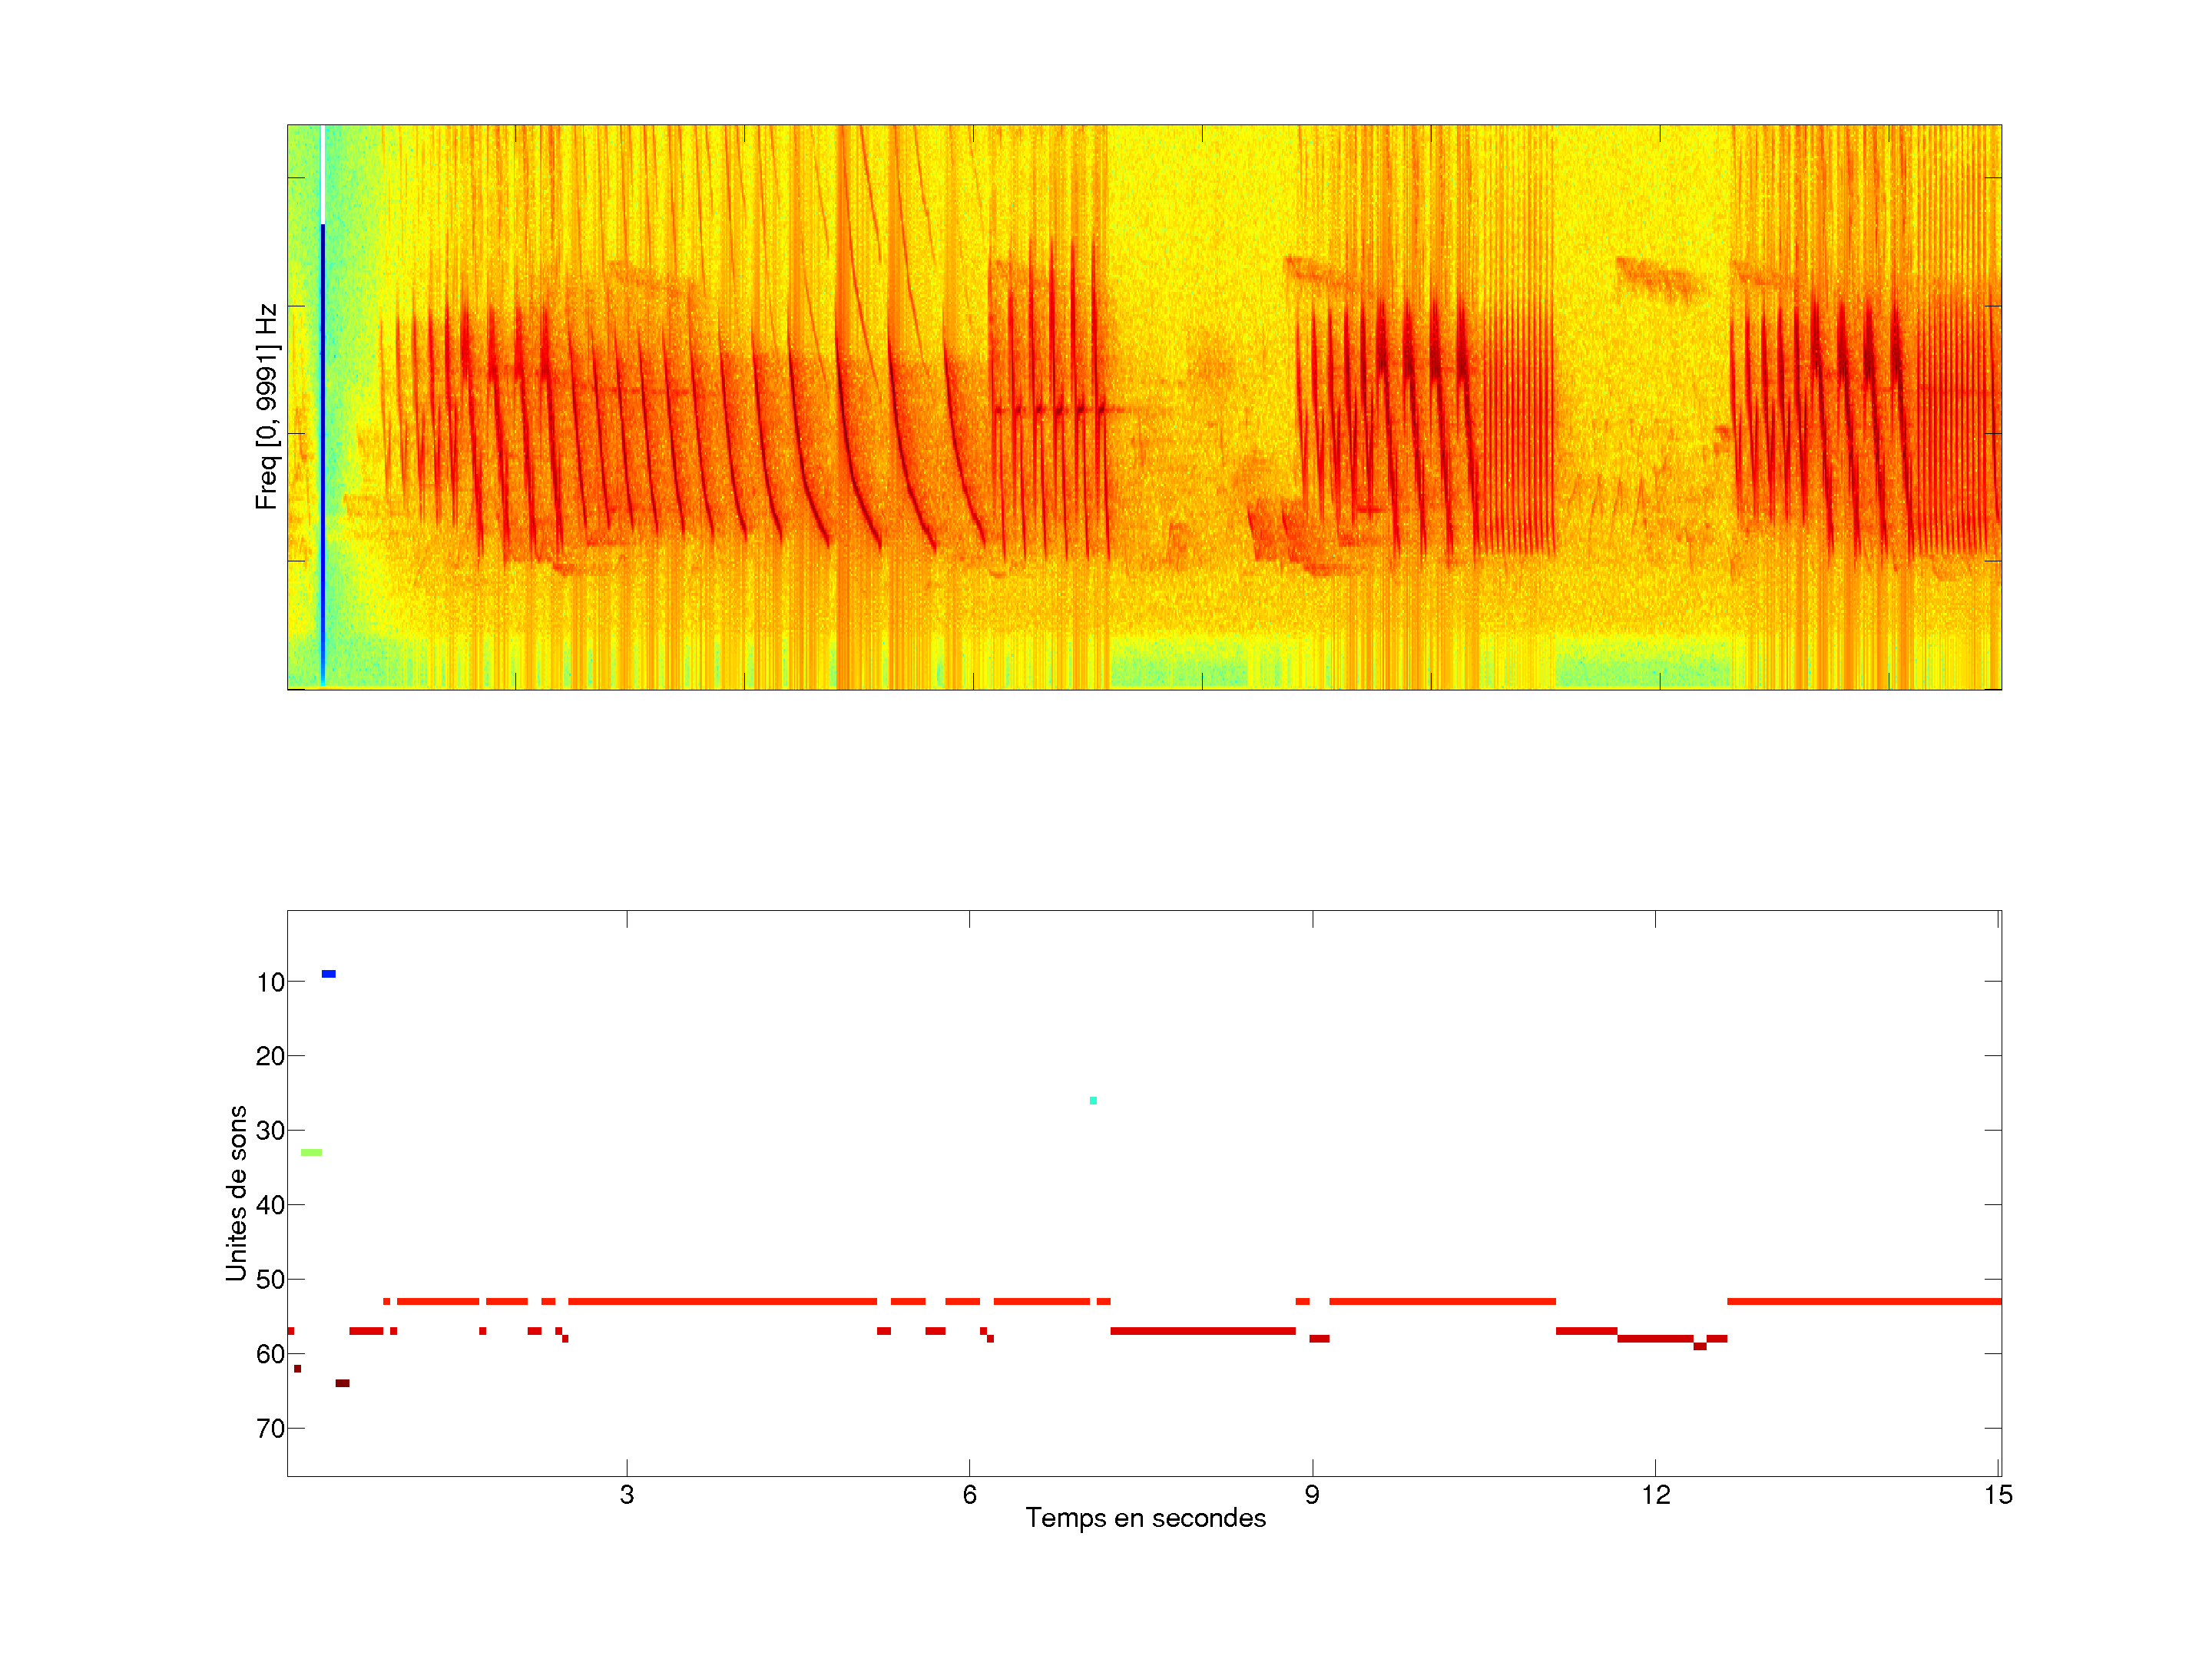Click the 'Unites de sons' axis label
The image size is (2212, 1659).
coord(236,1193)
